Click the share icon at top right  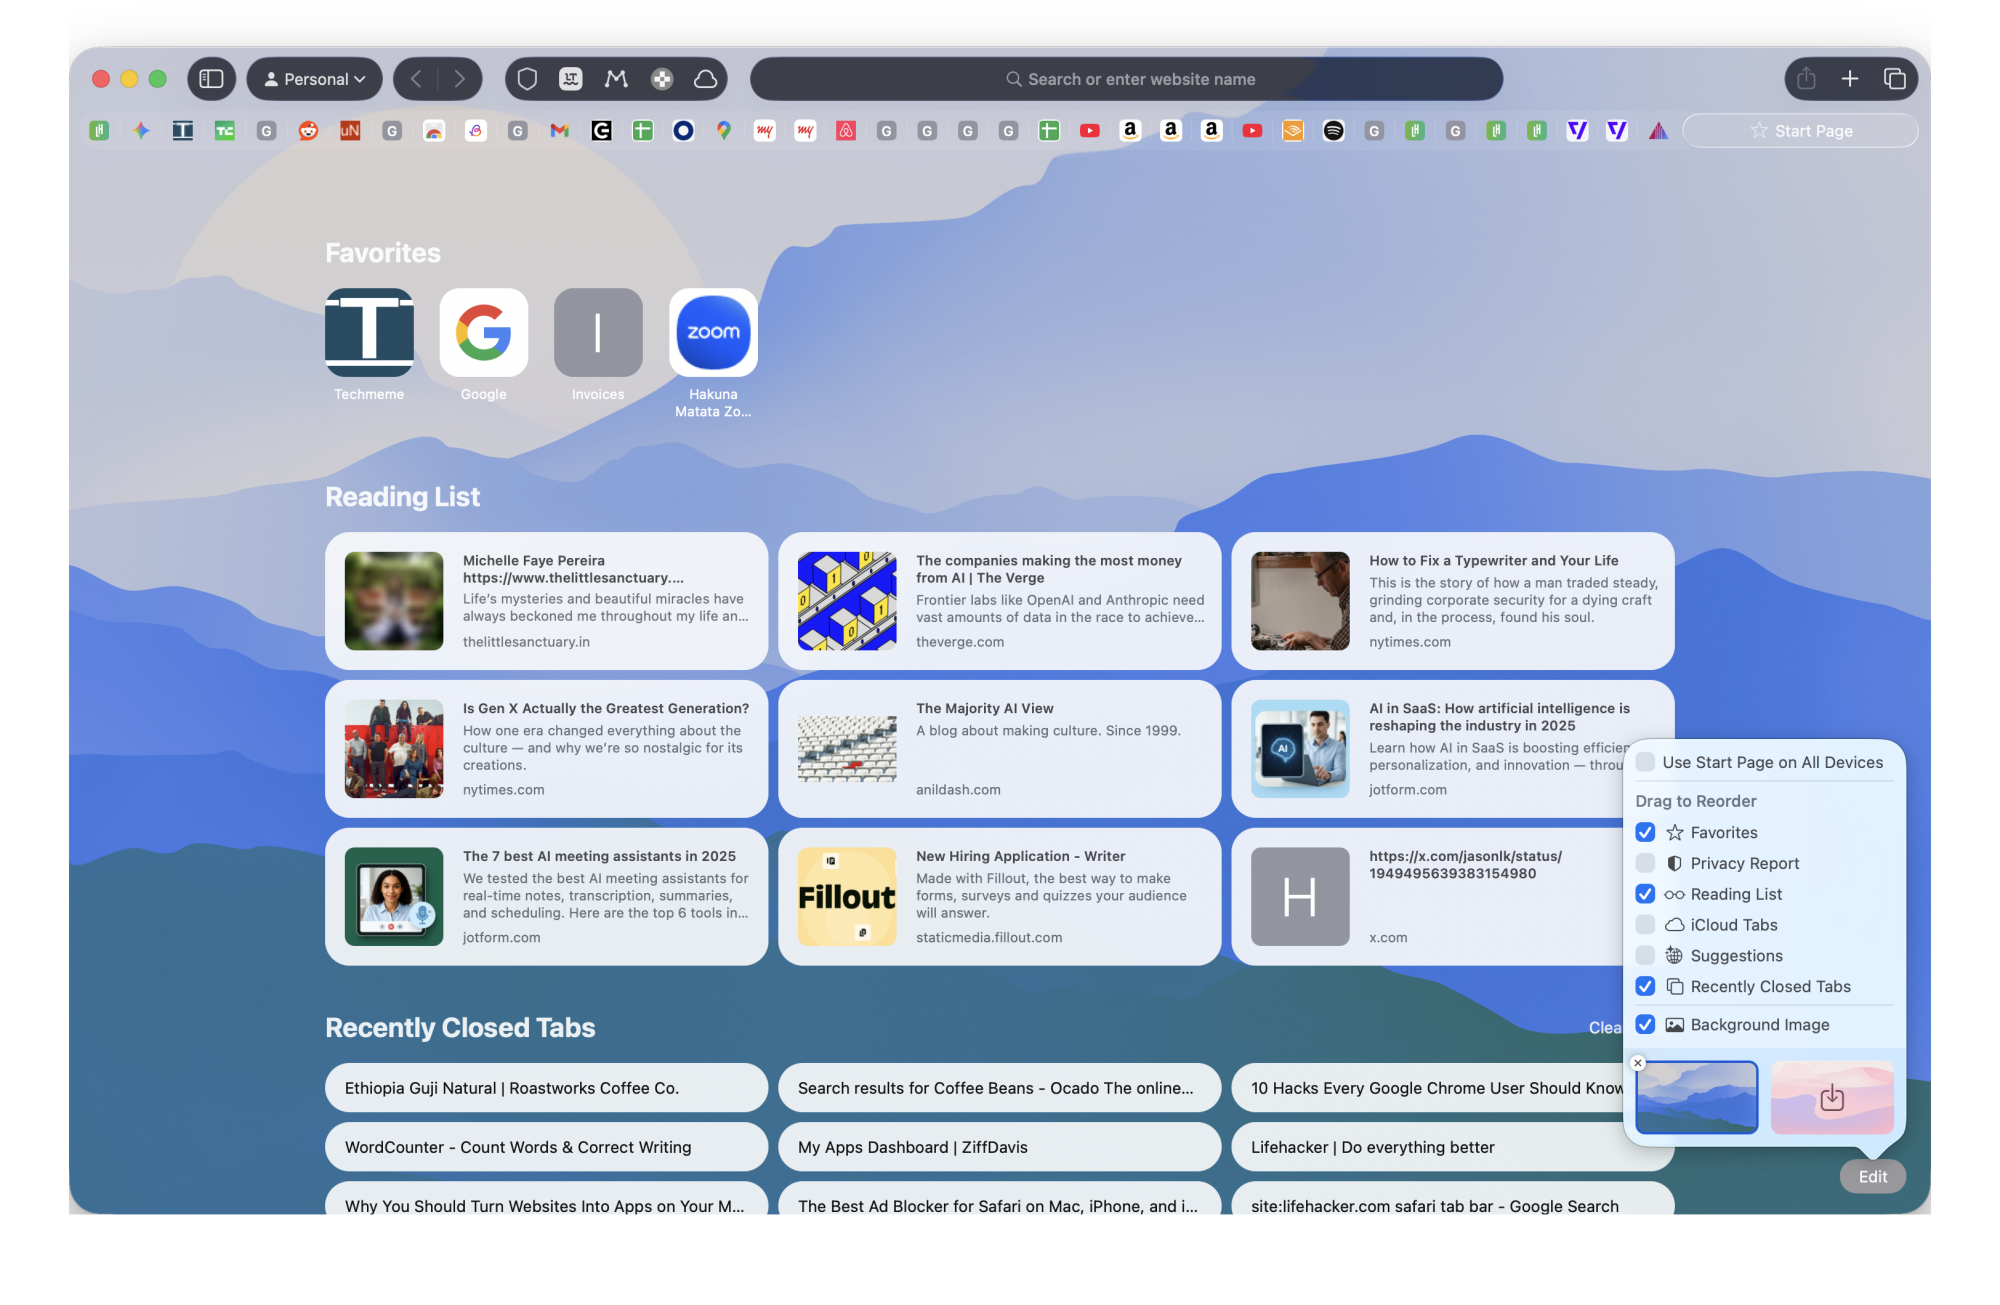tap(1806, 78)
